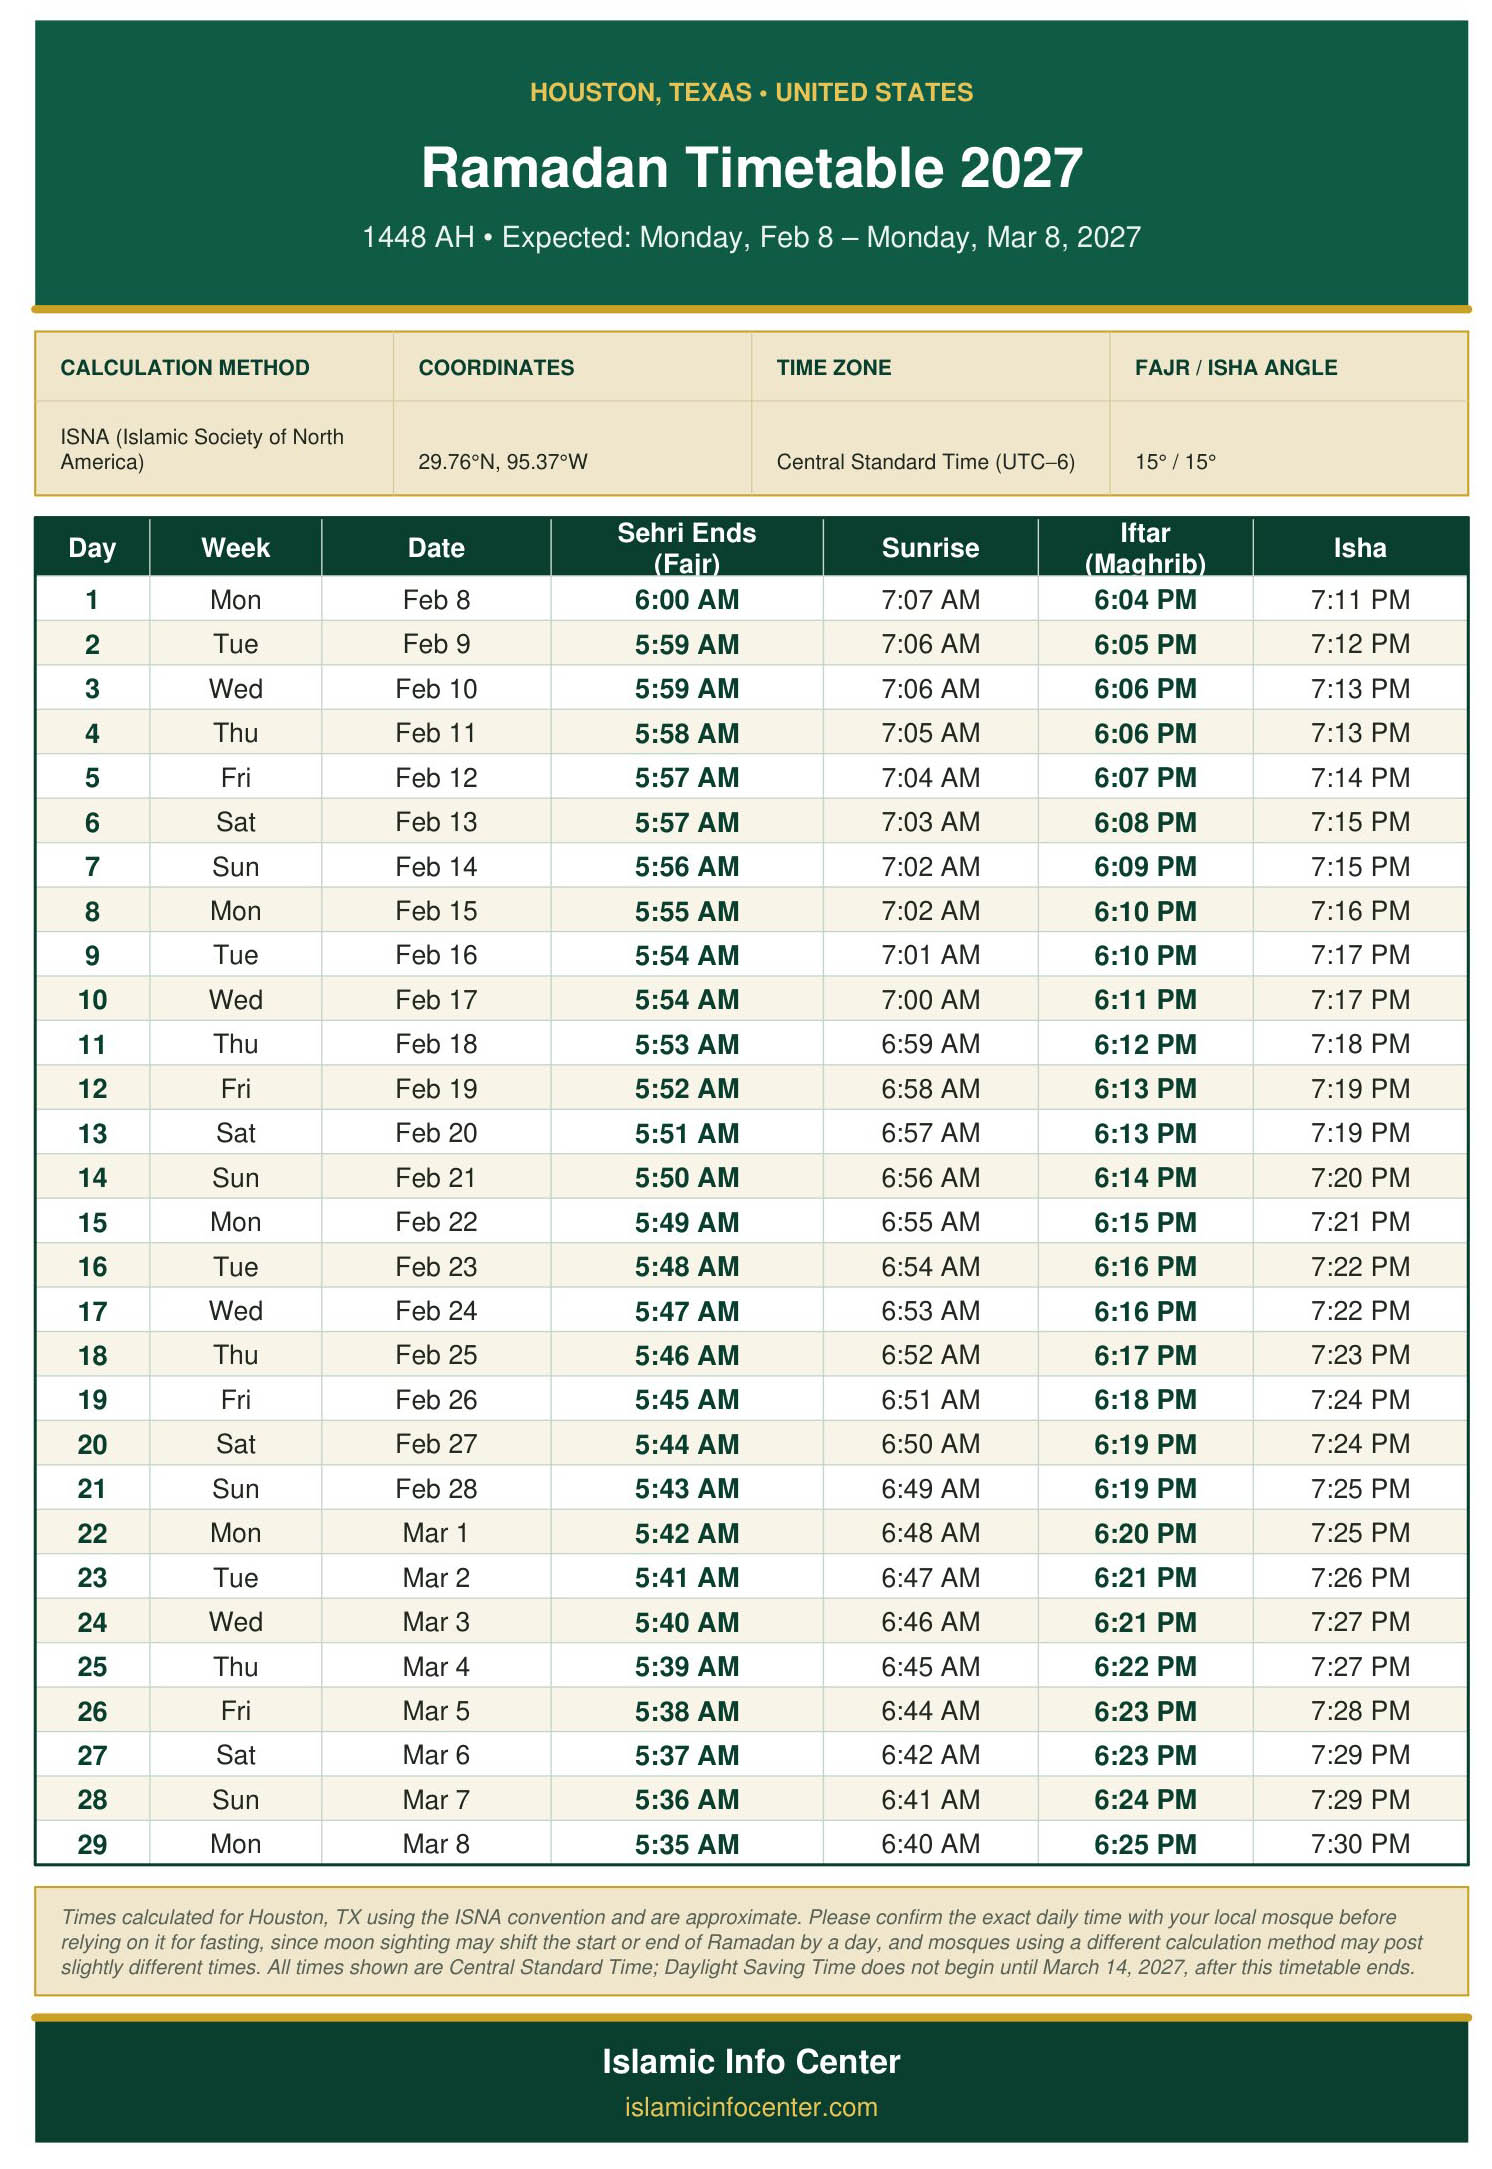Click the date cell 'Mar 1'

(x=436, y=1533)
